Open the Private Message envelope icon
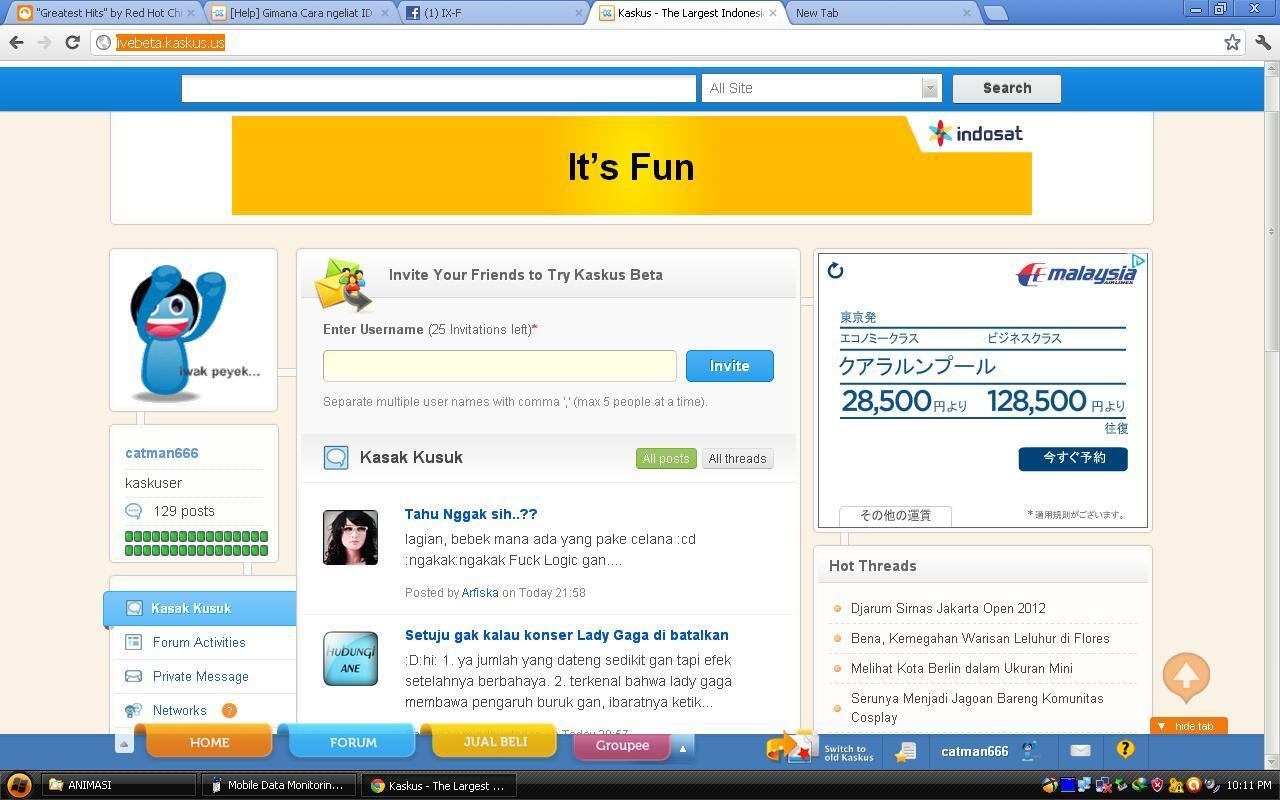The height and width of the screenshot is (800, 1280). coord(133,676)
